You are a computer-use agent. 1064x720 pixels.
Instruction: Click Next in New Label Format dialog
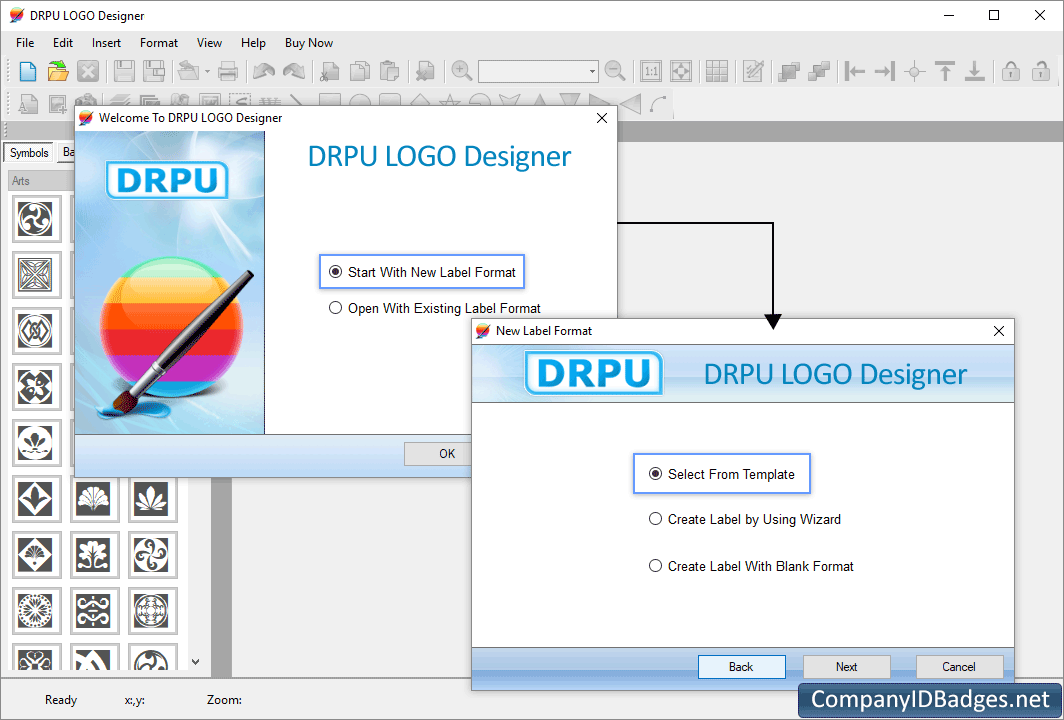click(x=846, y=666)
